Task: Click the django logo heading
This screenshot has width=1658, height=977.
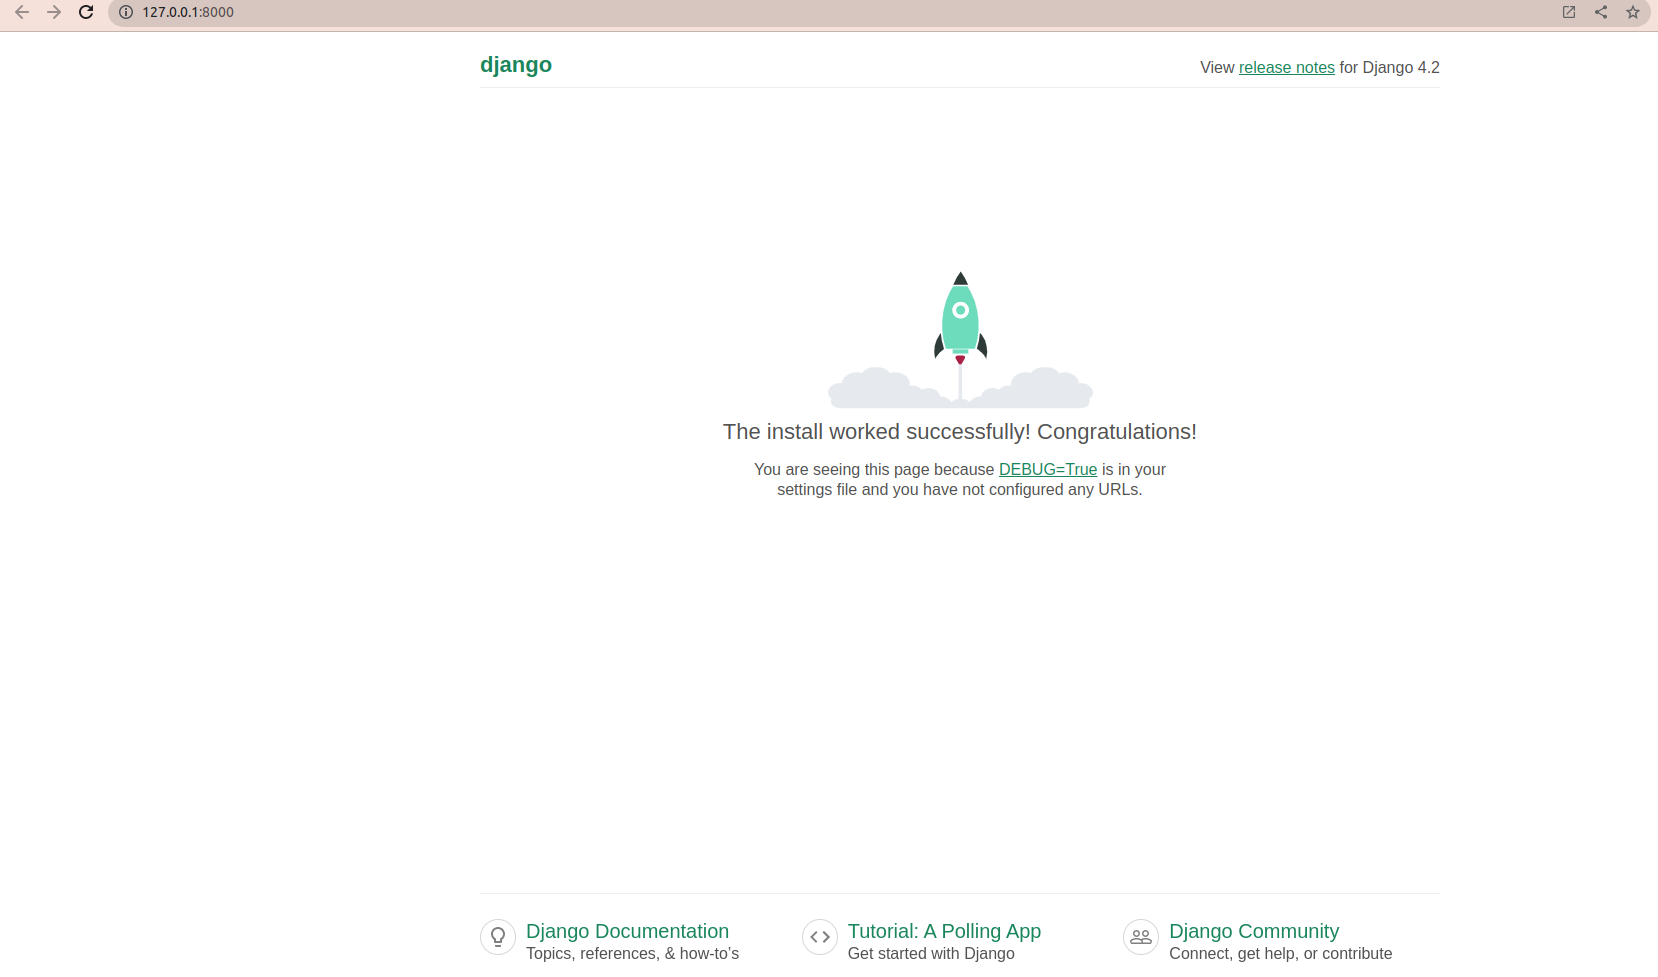Action: coord(516,65)
